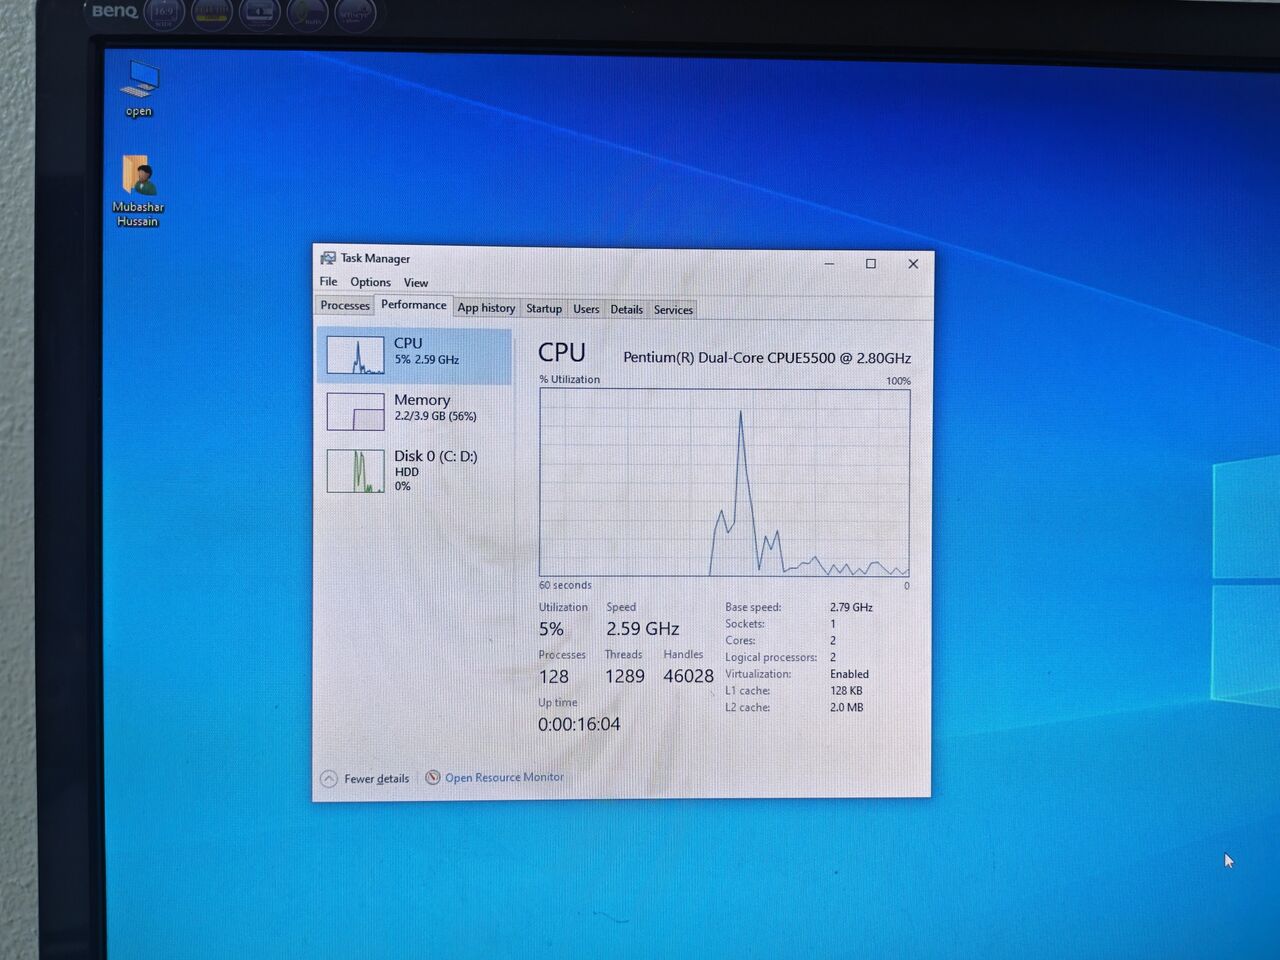Click the Logical processors label
Viewport: 1280px width, 960px height.
point(771,657)
